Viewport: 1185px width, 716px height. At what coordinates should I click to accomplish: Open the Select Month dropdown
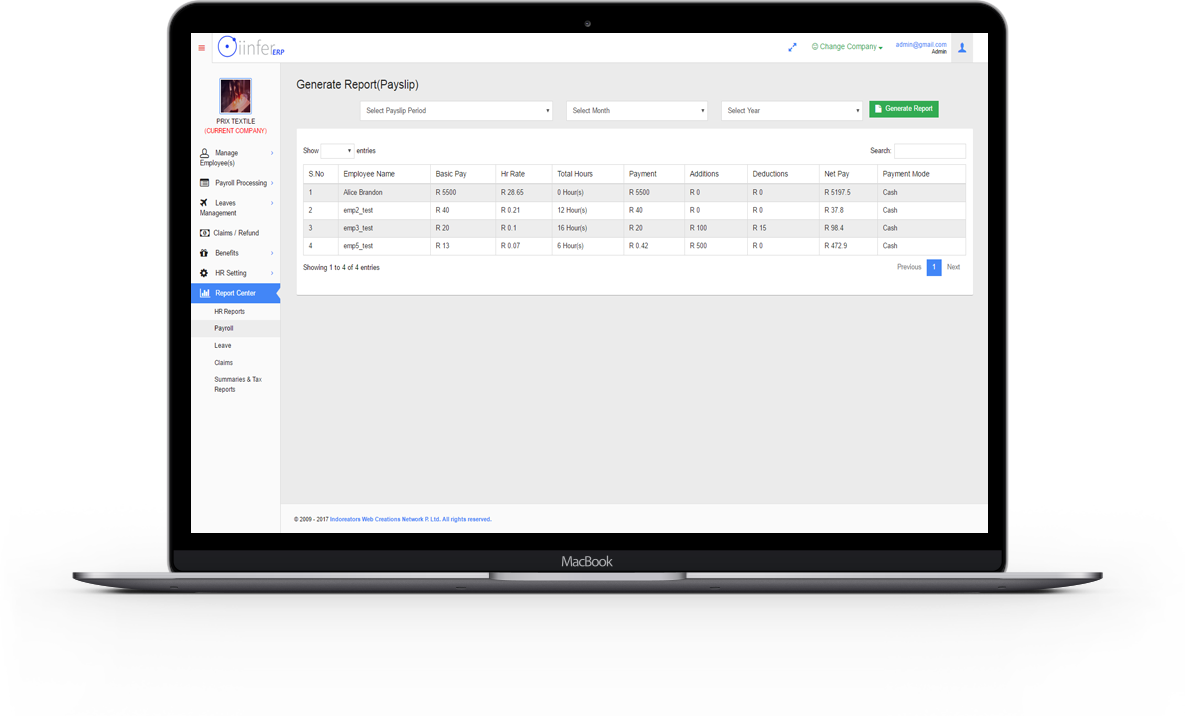pyautogui.click(x=637, y=110)
